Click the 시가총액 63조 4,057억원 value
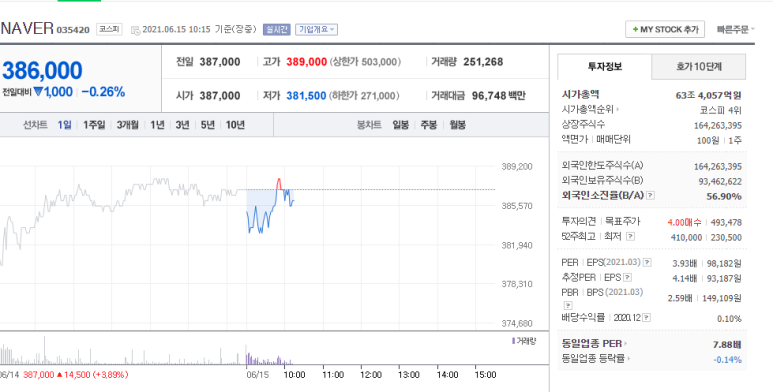Viewport: 773px width, 392px height. (708, 95)
